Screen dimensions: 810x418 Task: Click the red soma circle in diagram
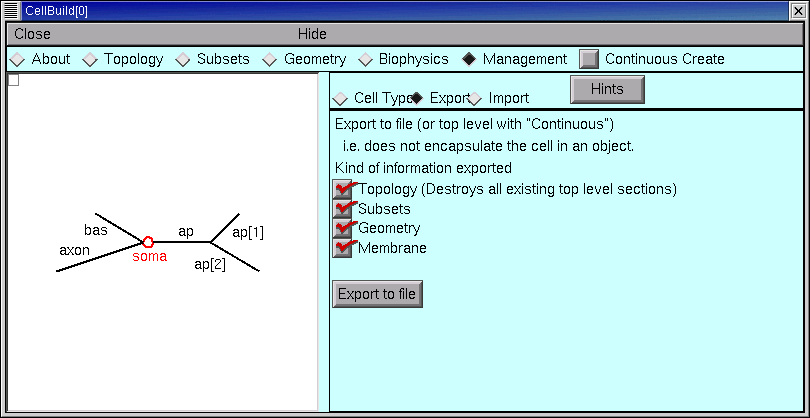tap(148, 241)
